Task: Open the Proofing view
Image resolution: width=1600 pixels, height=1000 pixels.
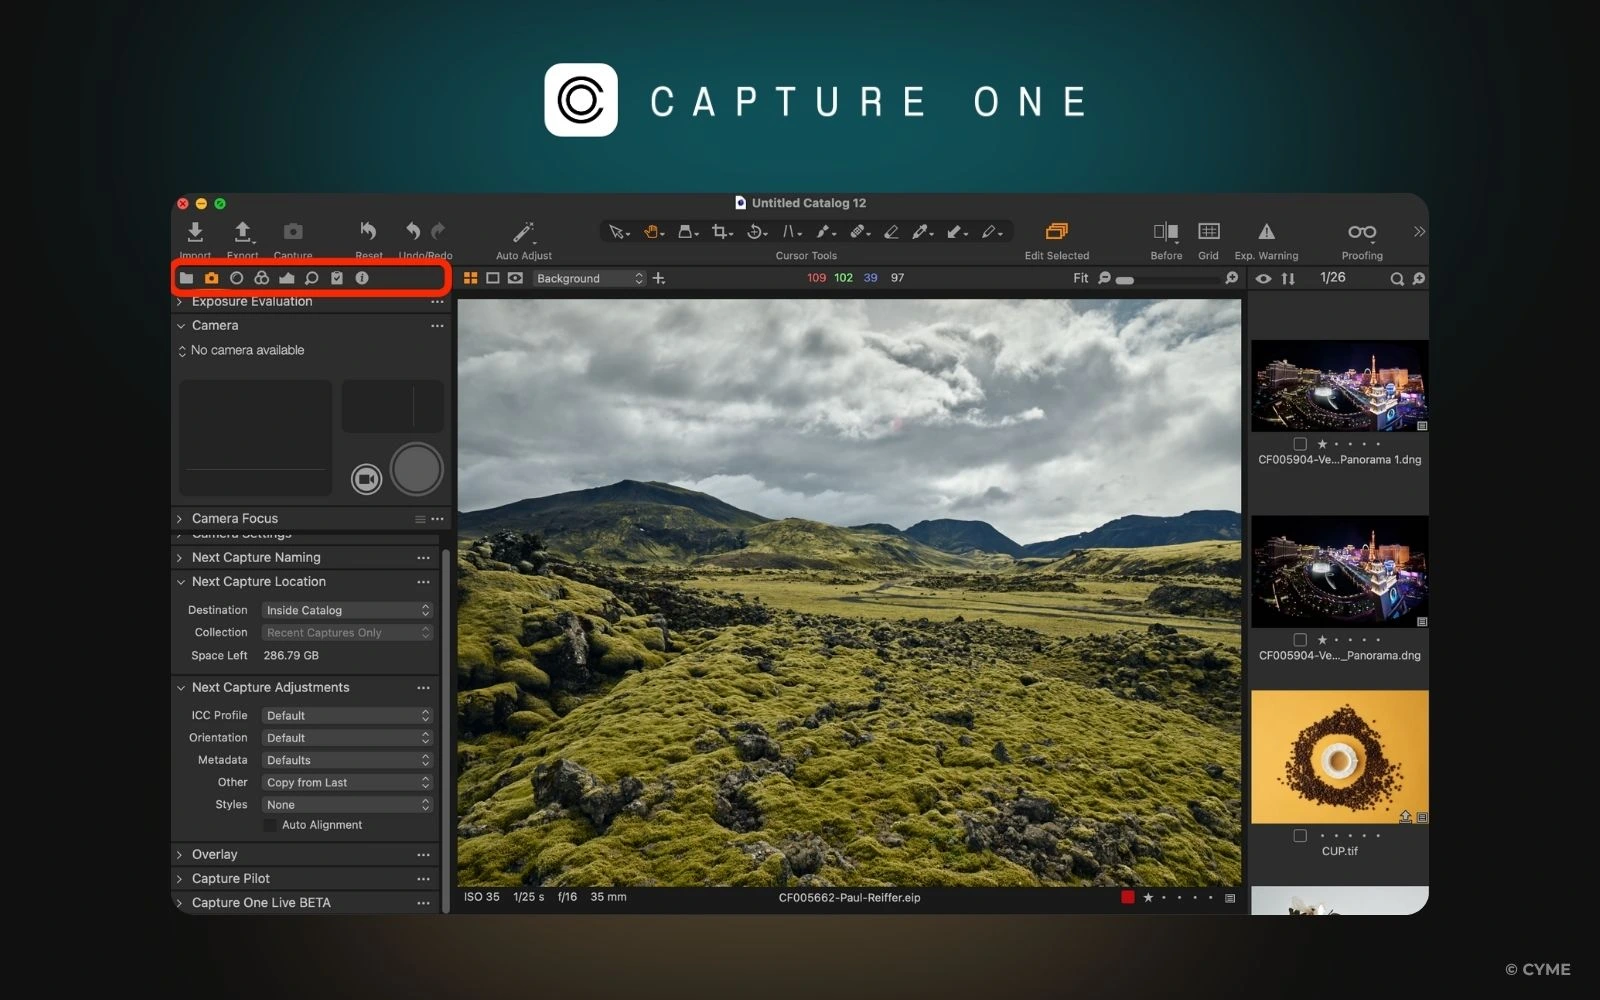Action: coord(1361,232)
